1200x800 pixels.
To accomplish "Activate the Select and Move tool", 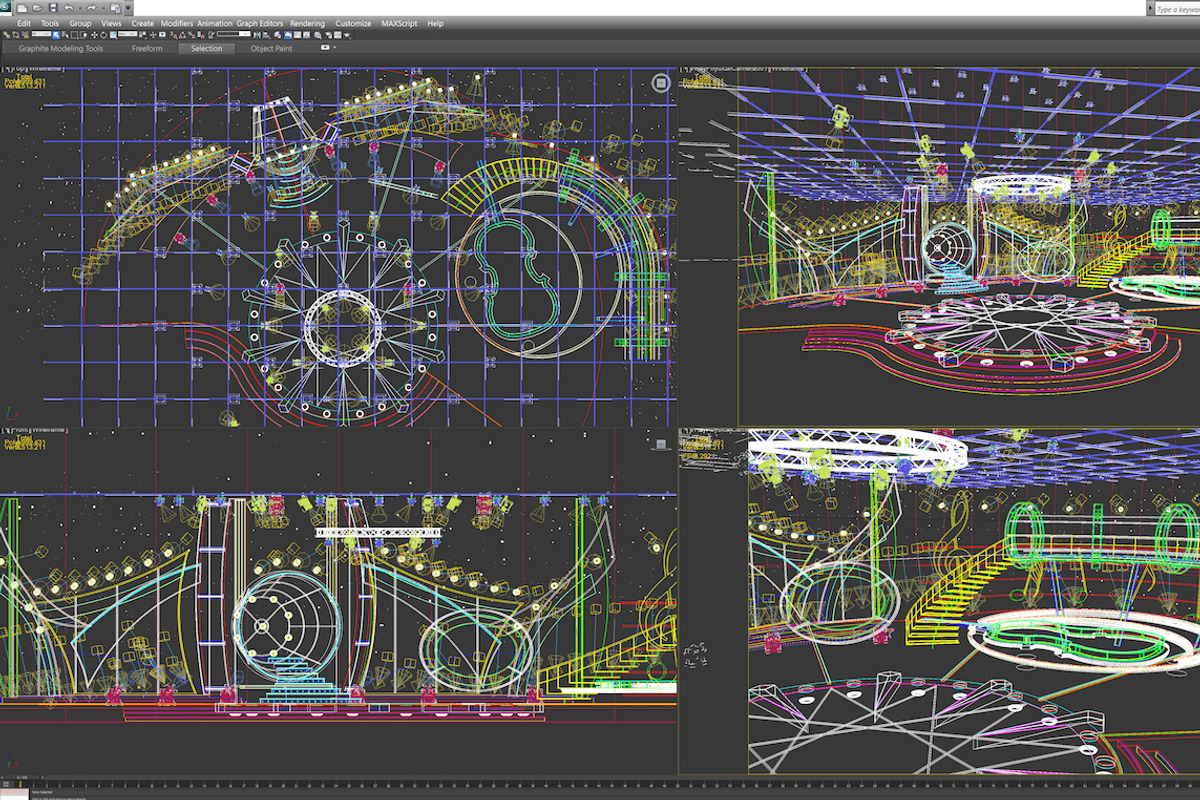I will 94,34.
